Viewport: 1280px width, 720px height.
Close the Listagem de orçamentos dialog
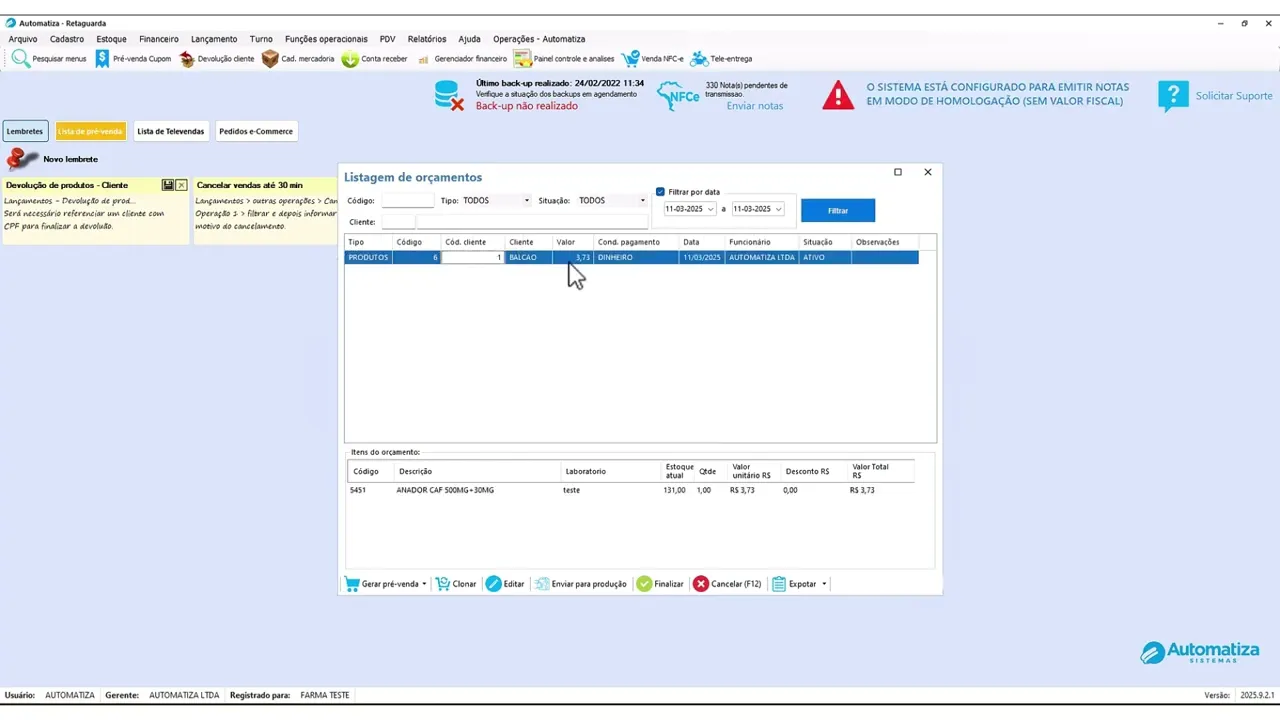coord(928,172)
